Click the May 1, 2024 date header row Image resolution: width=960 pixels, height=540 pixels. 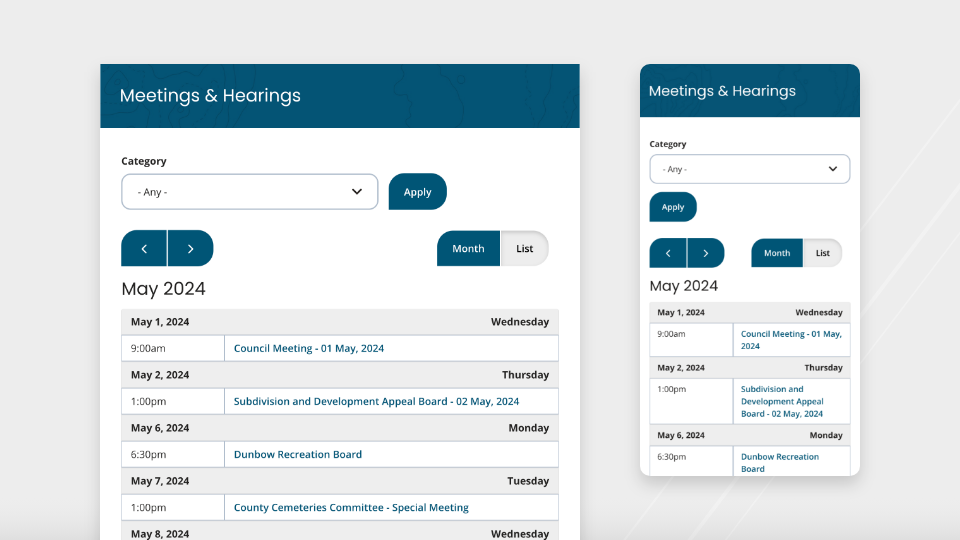coord(340,322)
